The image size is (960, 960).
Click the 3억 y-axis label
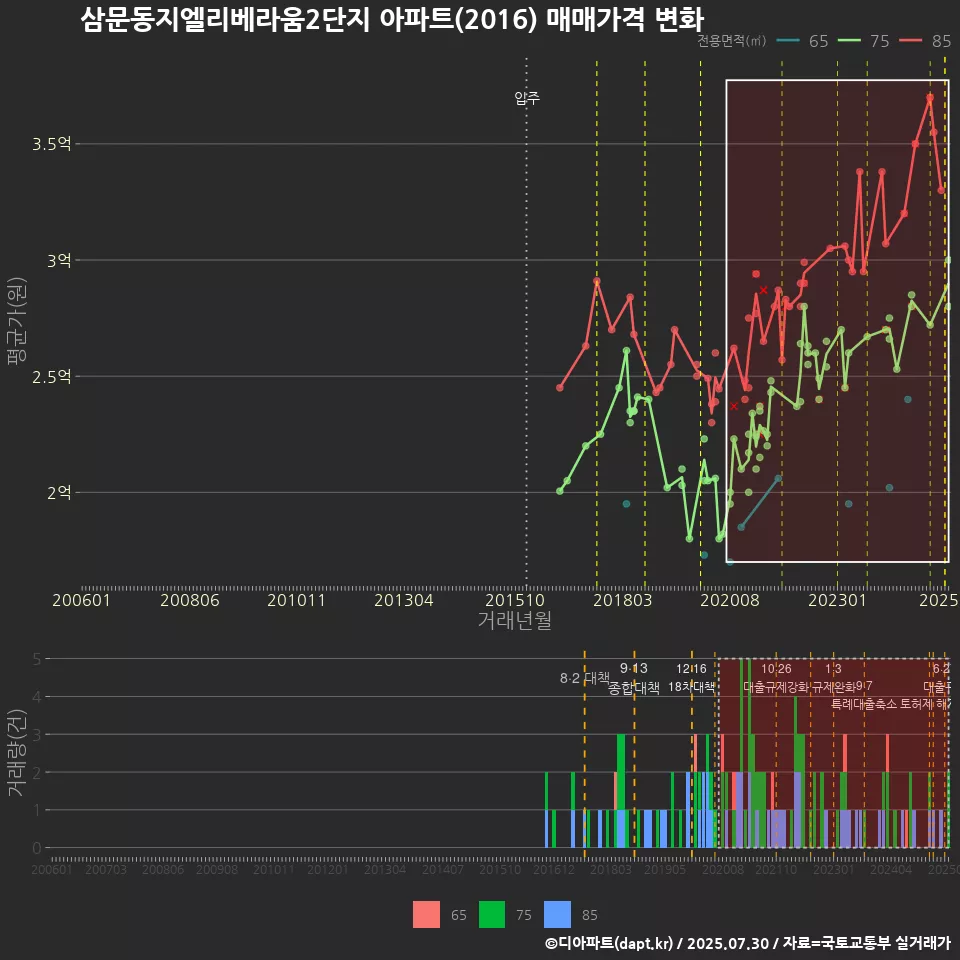[59, 261]
